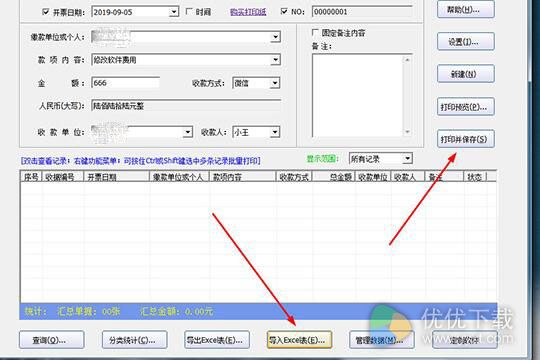Click the 新建(N) button
This screenshot has height=360, width=540.
[x=466, y=74]
